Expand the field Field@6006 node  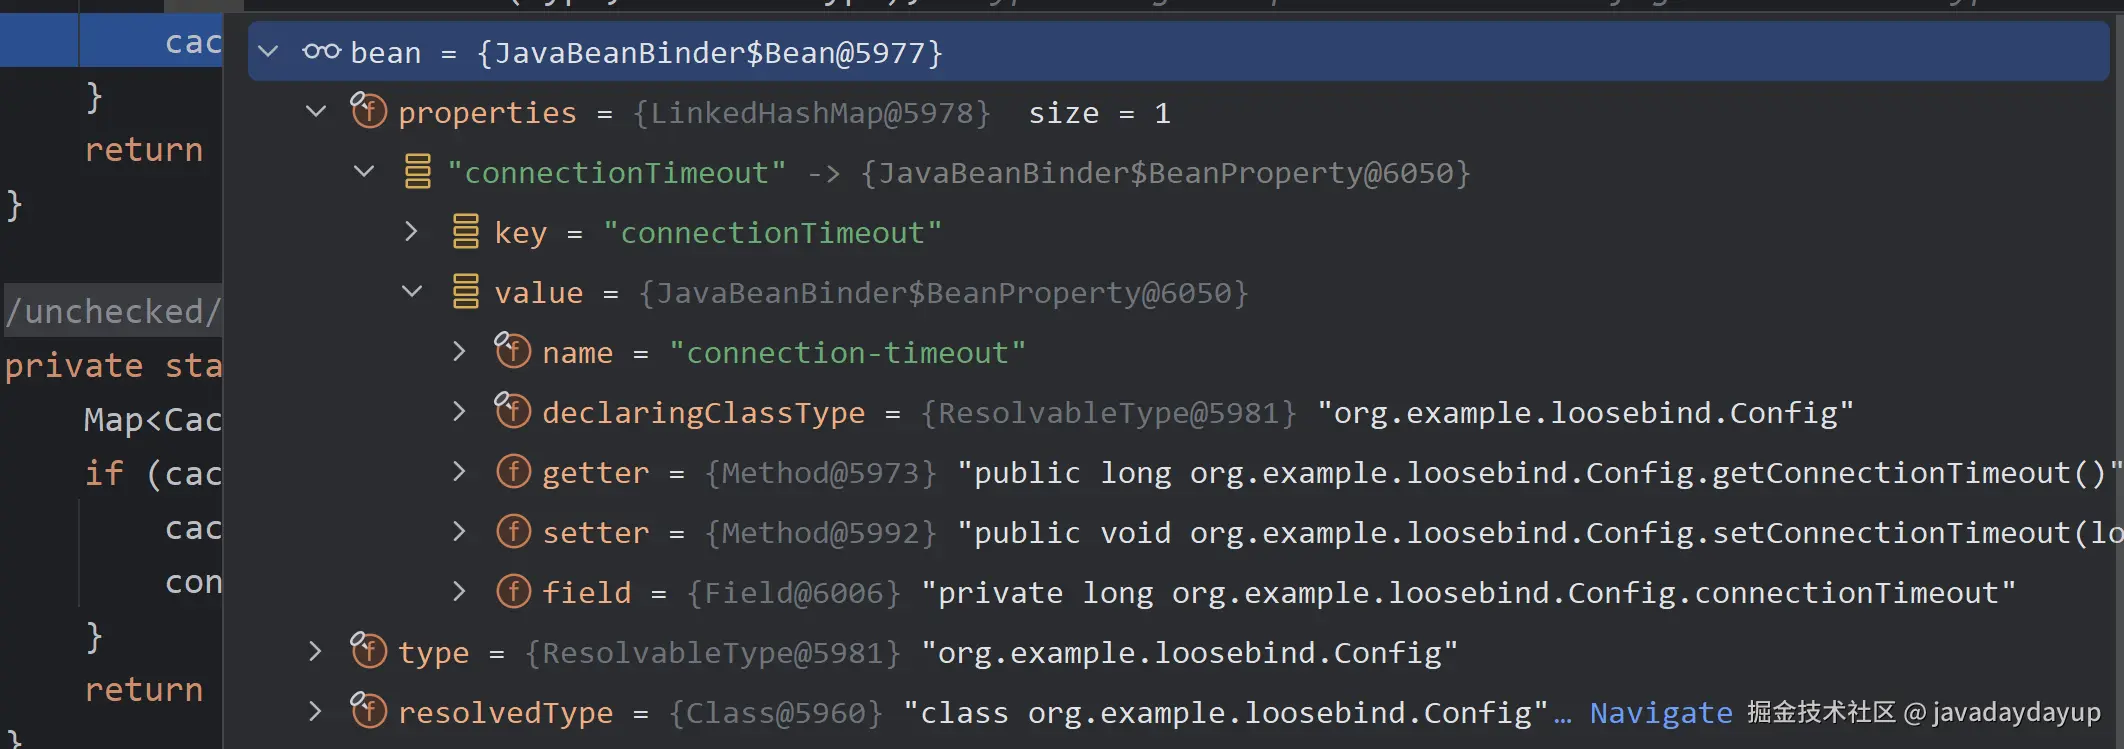459,591
